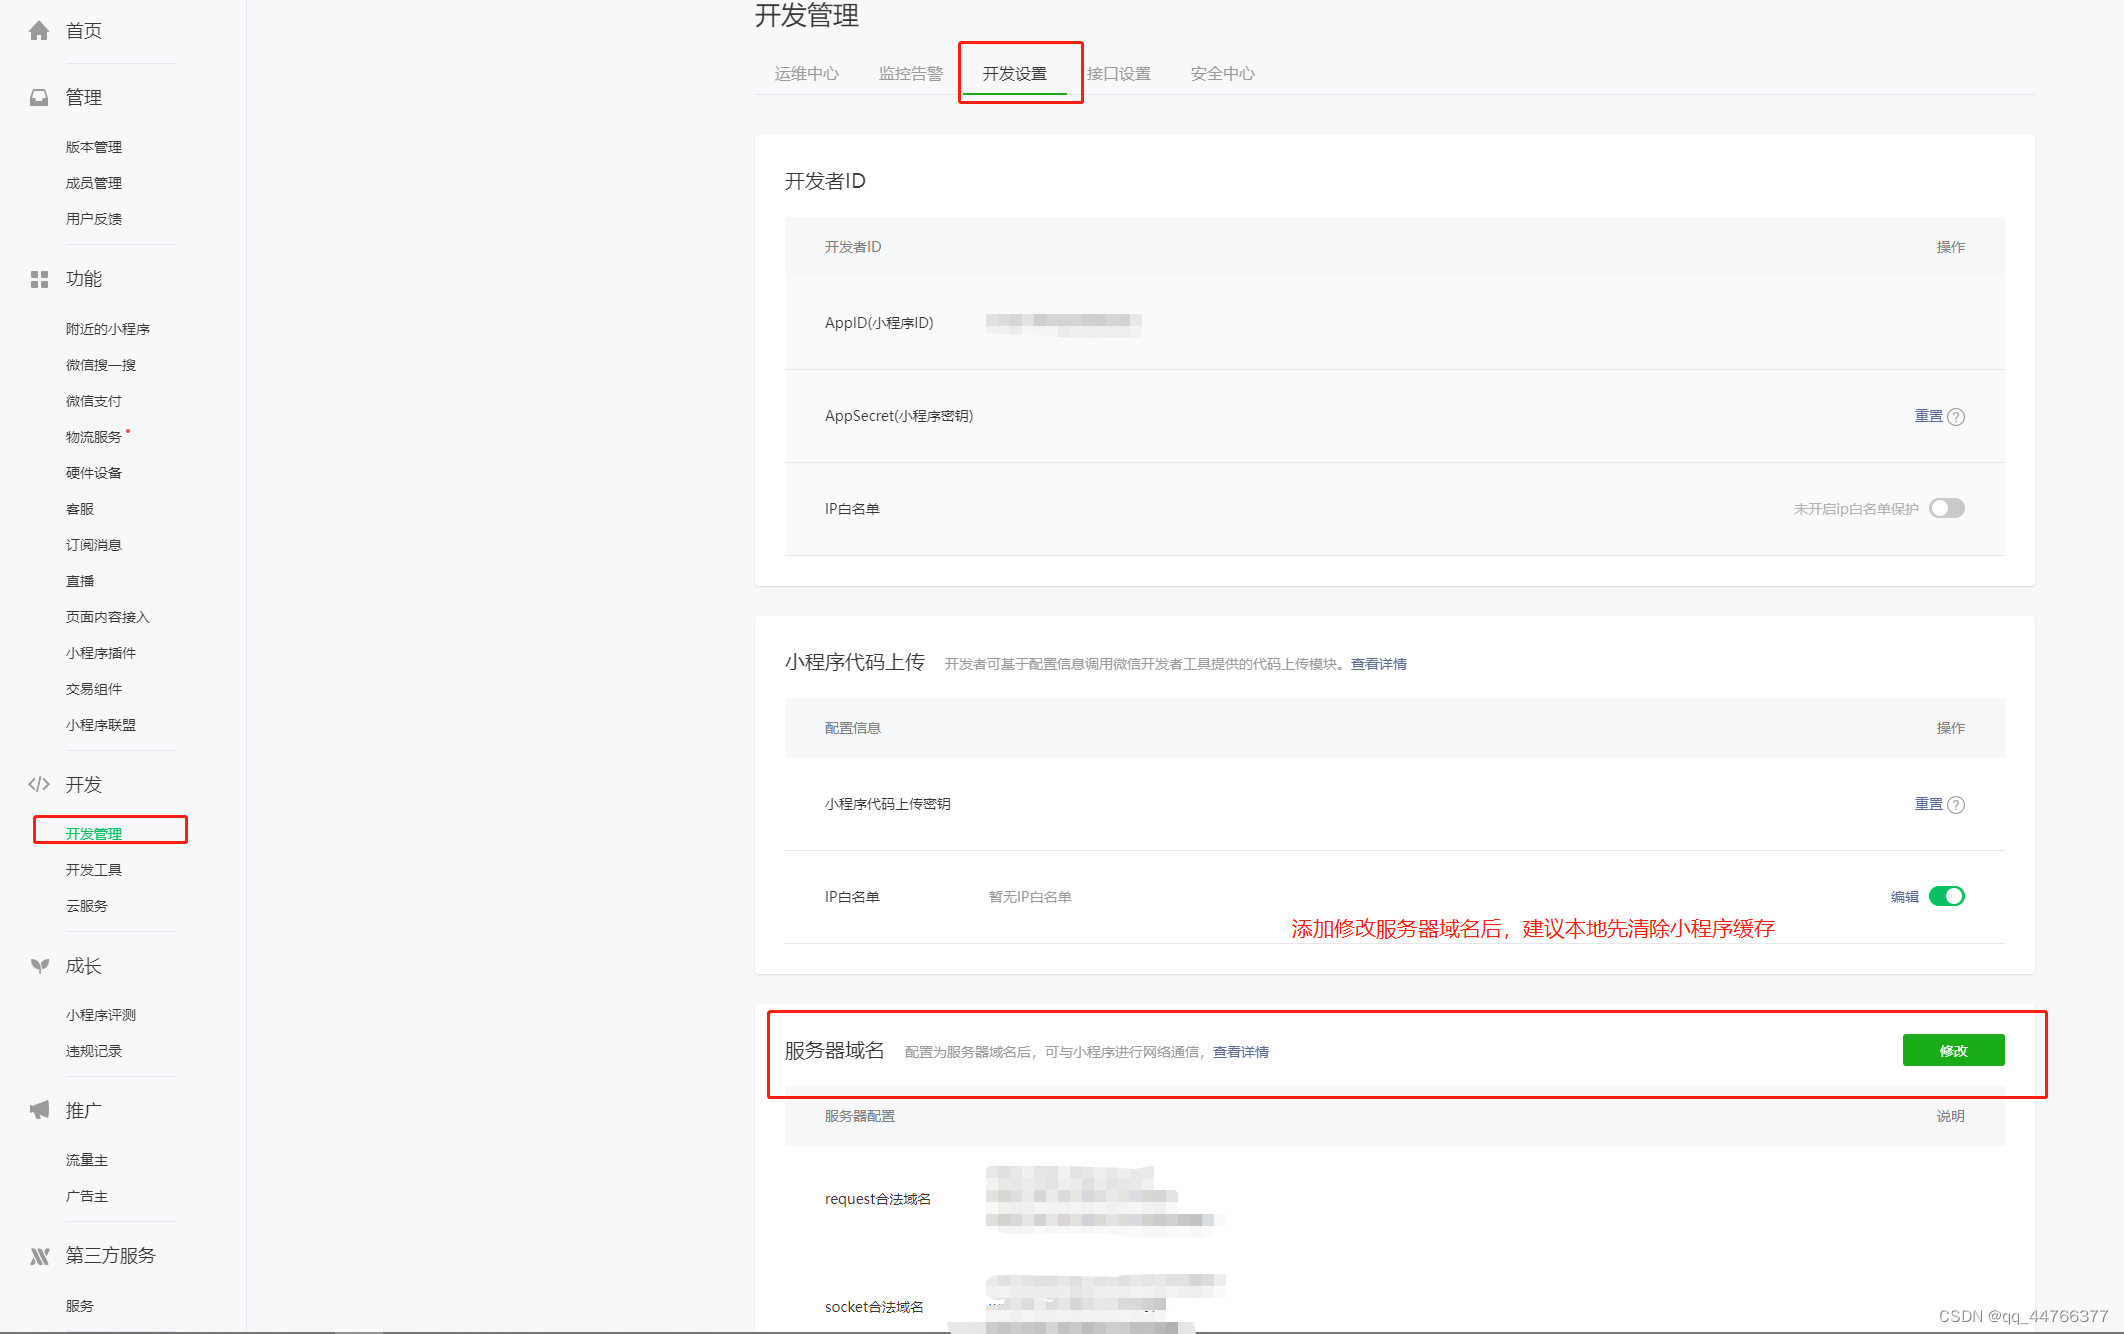Click the sprout icon beside 成长
The image size is (2124, 1334).
pos(39,966)
